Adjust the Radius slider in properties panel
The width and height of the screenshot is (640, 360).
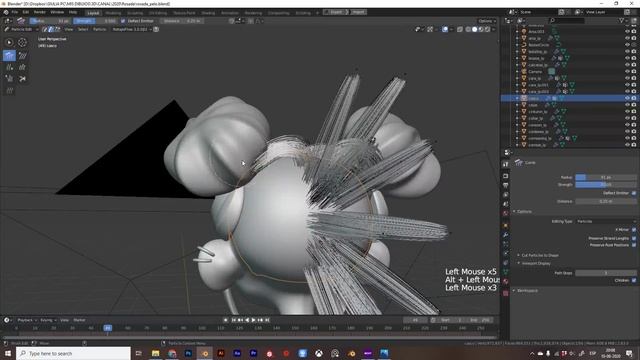pos(606,178)
